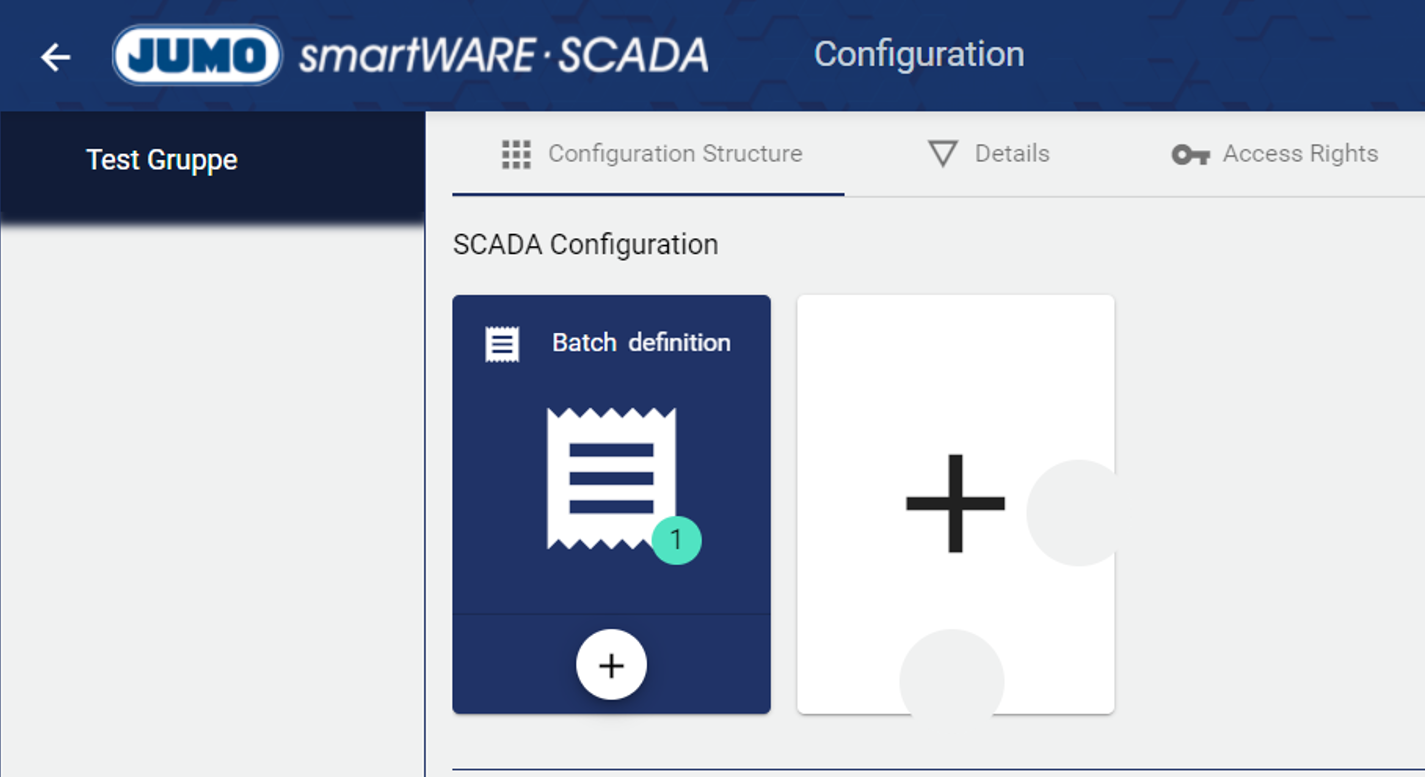Click the large plus on the white card
The image size is (1425, 777).
[955, 503]
